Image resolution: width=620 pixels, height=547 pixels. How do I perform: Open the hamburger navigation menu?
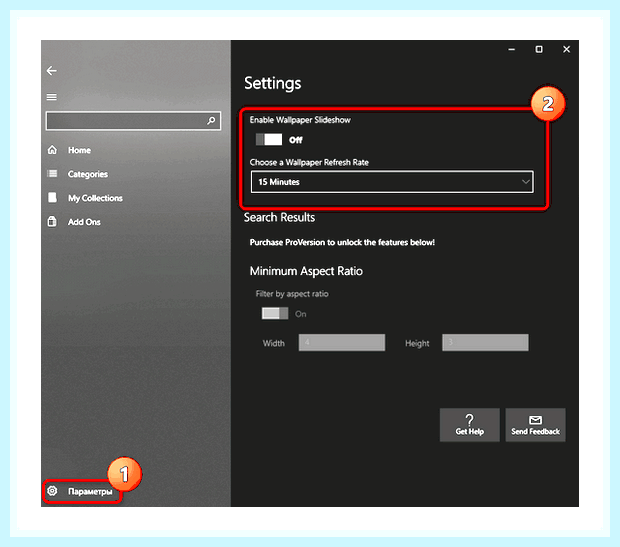(51, 97)
